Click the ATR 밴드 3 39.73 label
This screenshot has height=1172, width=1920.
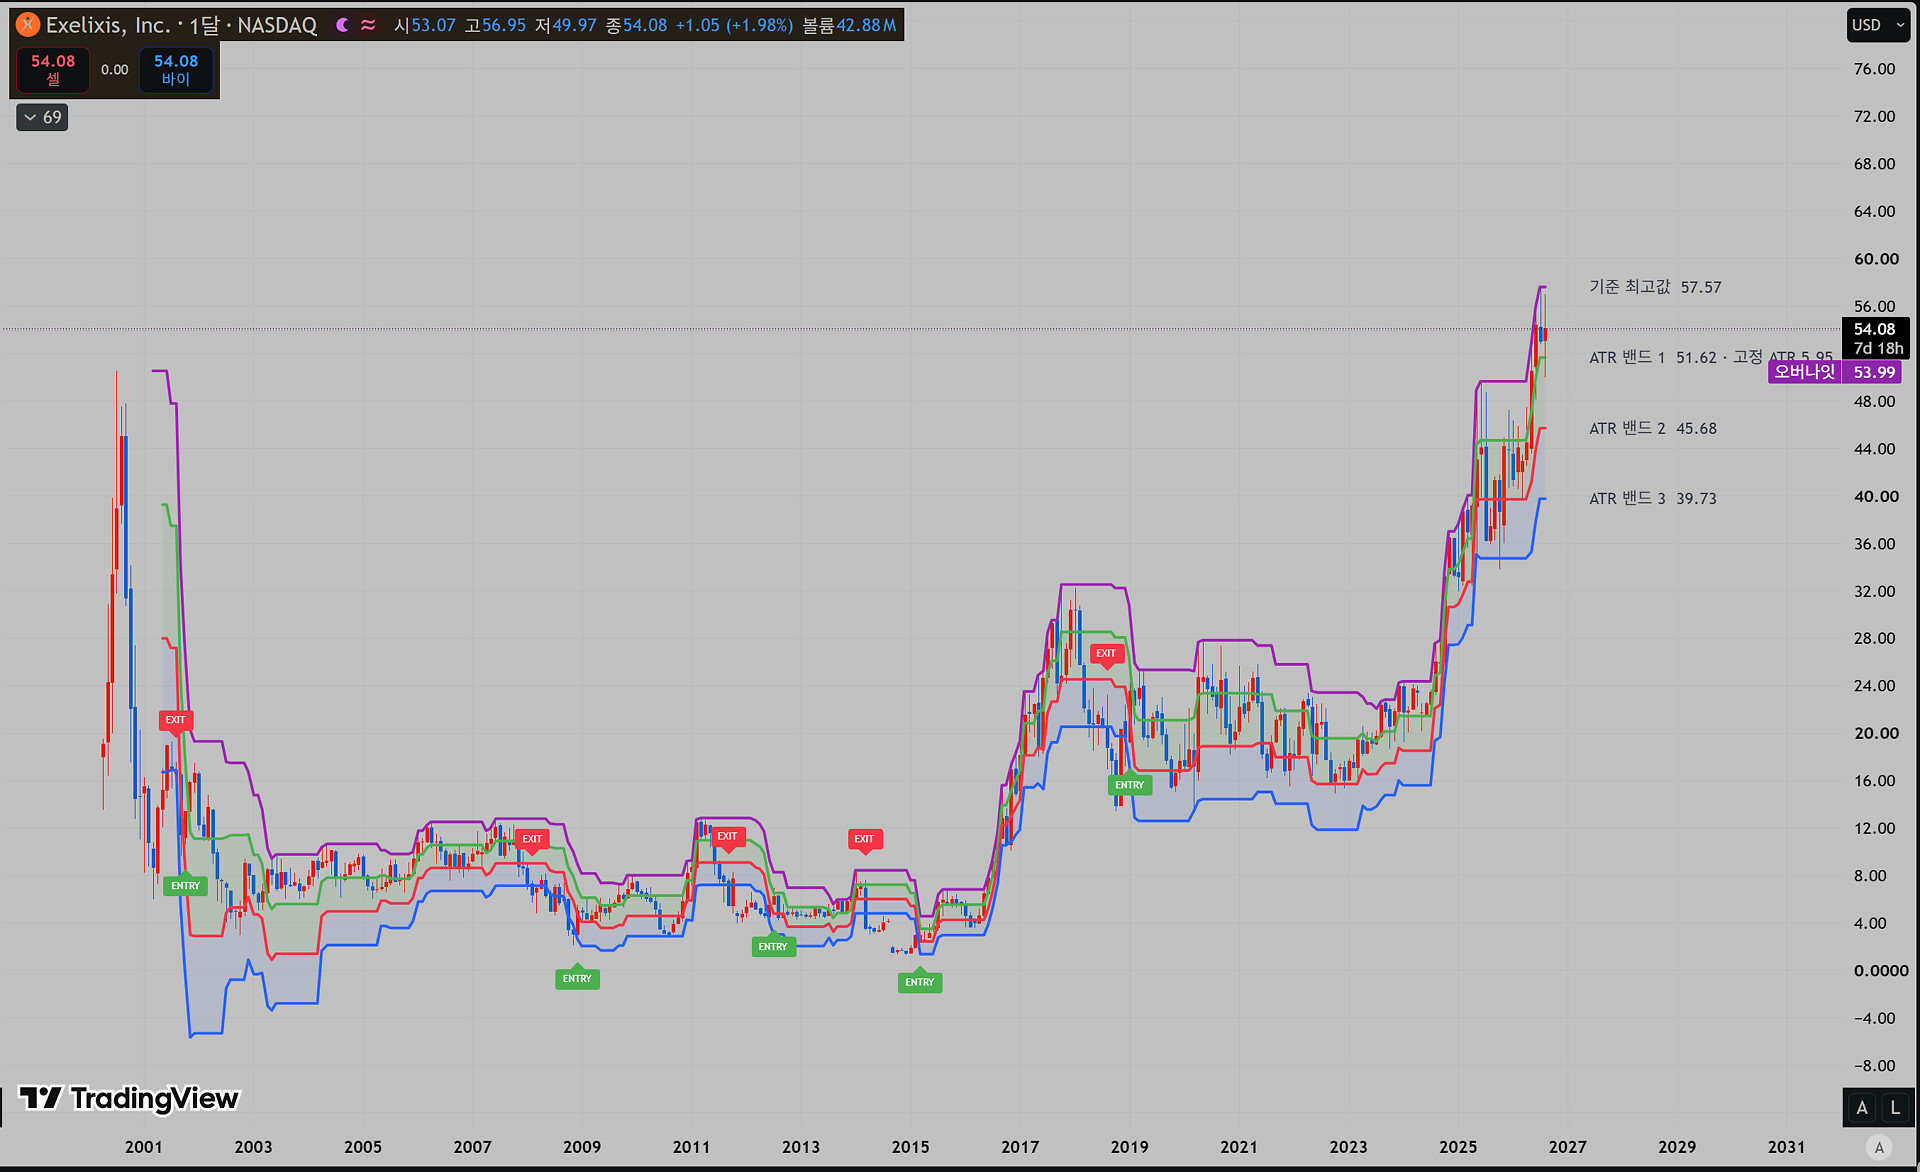(x=1652, y=498)
